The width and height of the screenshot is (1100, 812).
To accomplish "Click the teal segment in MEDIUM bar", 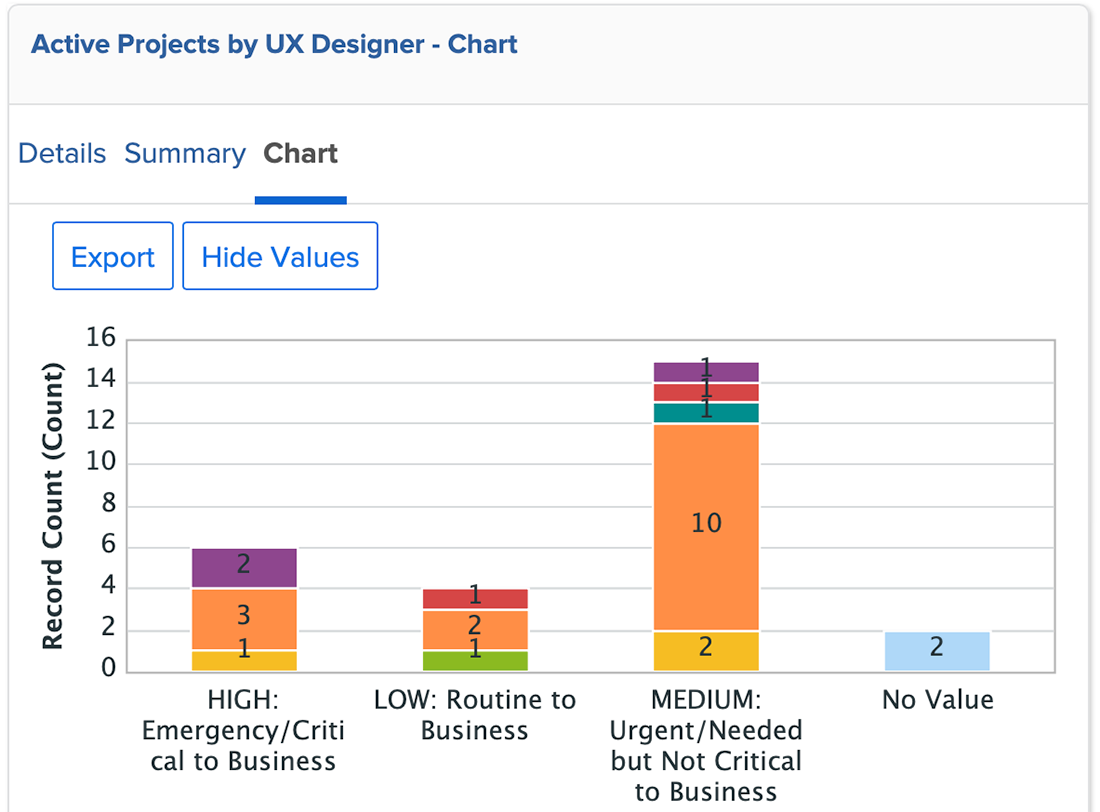I will [706, 413].
